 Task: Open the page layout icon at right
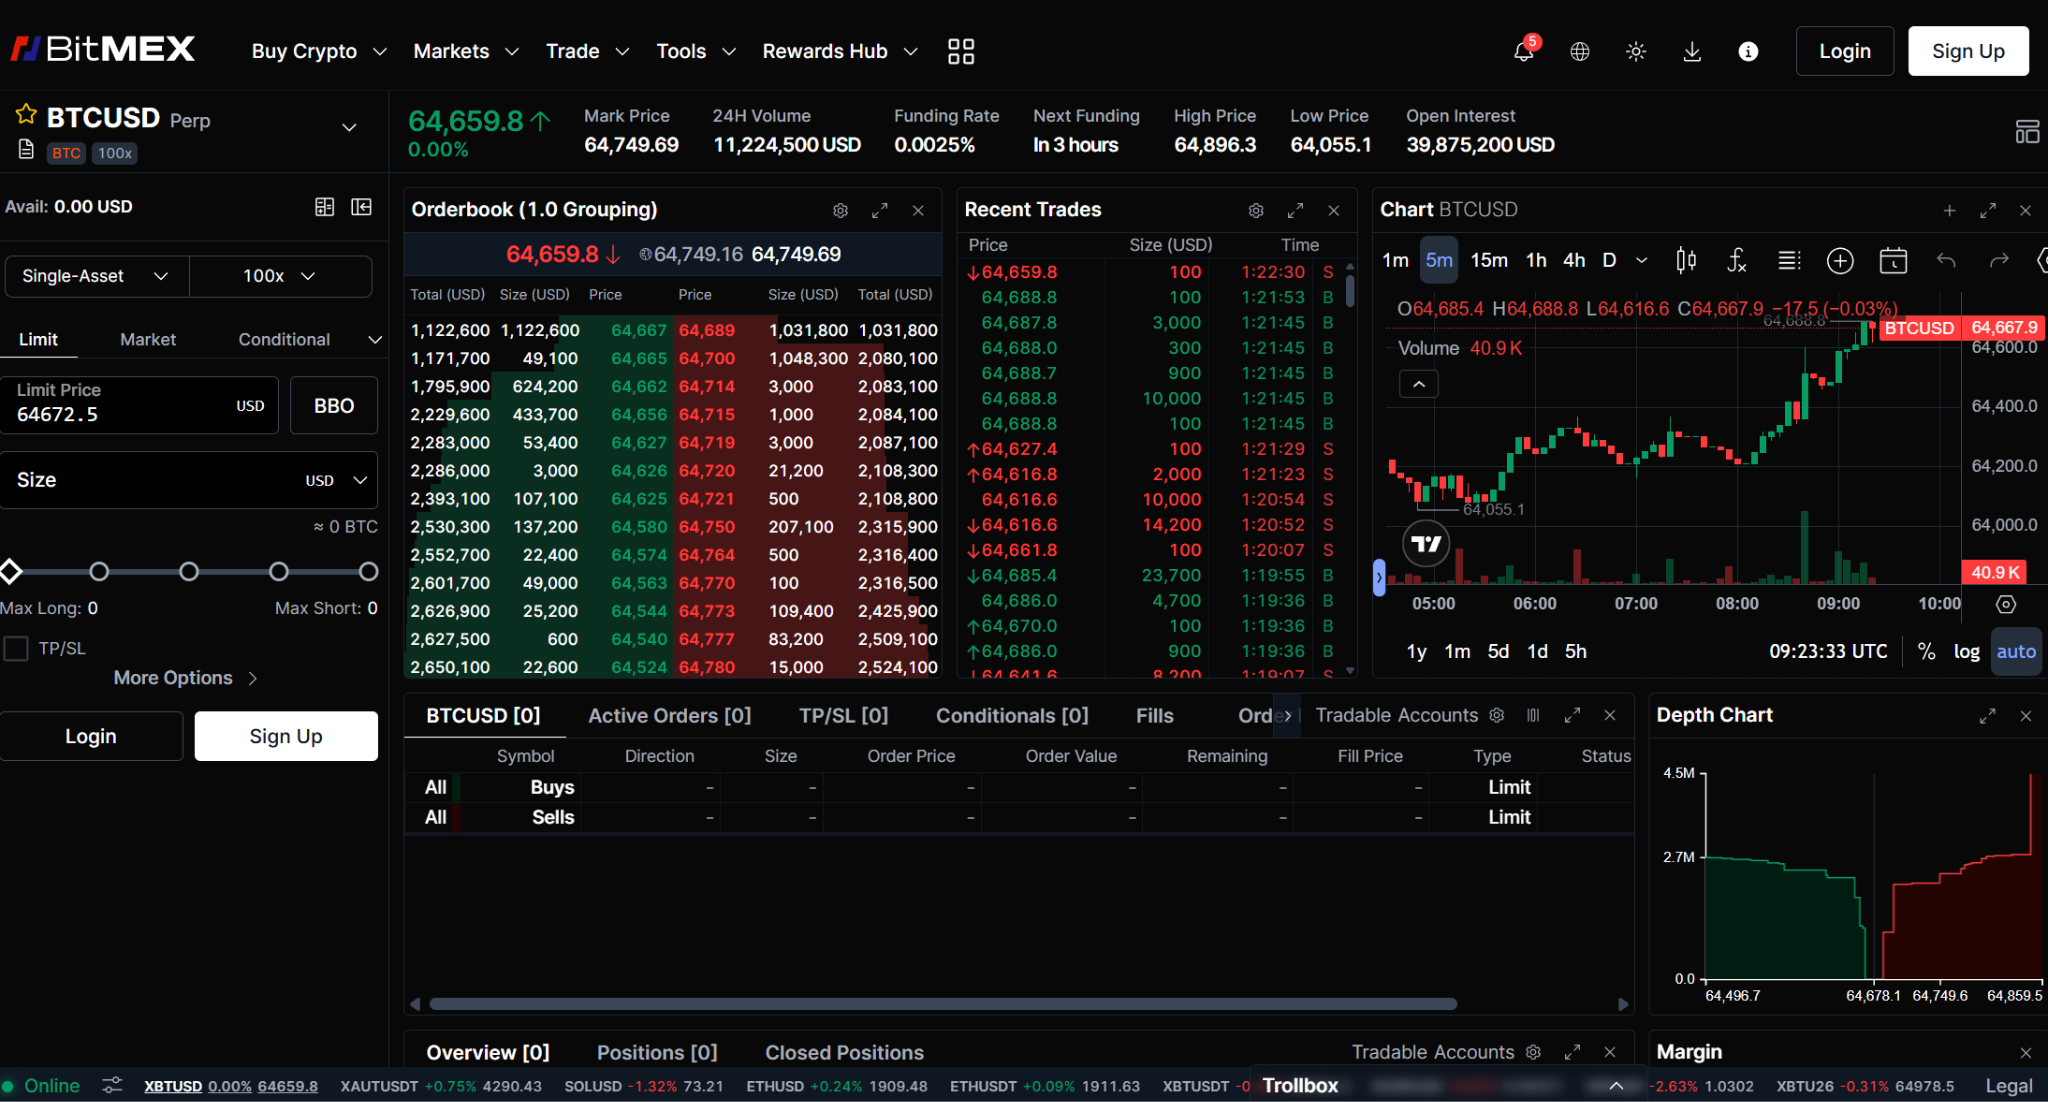pyautogui.click(x=2027, y=131)
